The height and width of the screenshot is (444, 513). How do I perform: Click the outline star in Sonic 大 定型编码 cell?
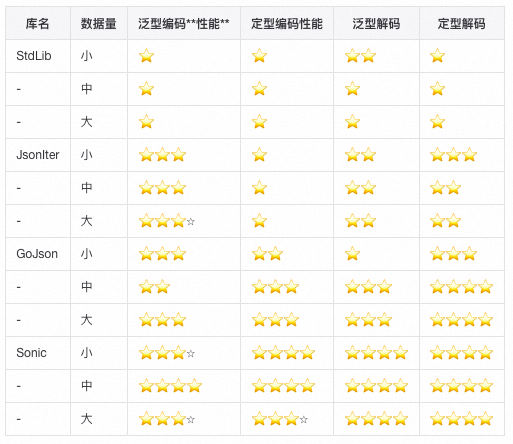pos(304,420)
